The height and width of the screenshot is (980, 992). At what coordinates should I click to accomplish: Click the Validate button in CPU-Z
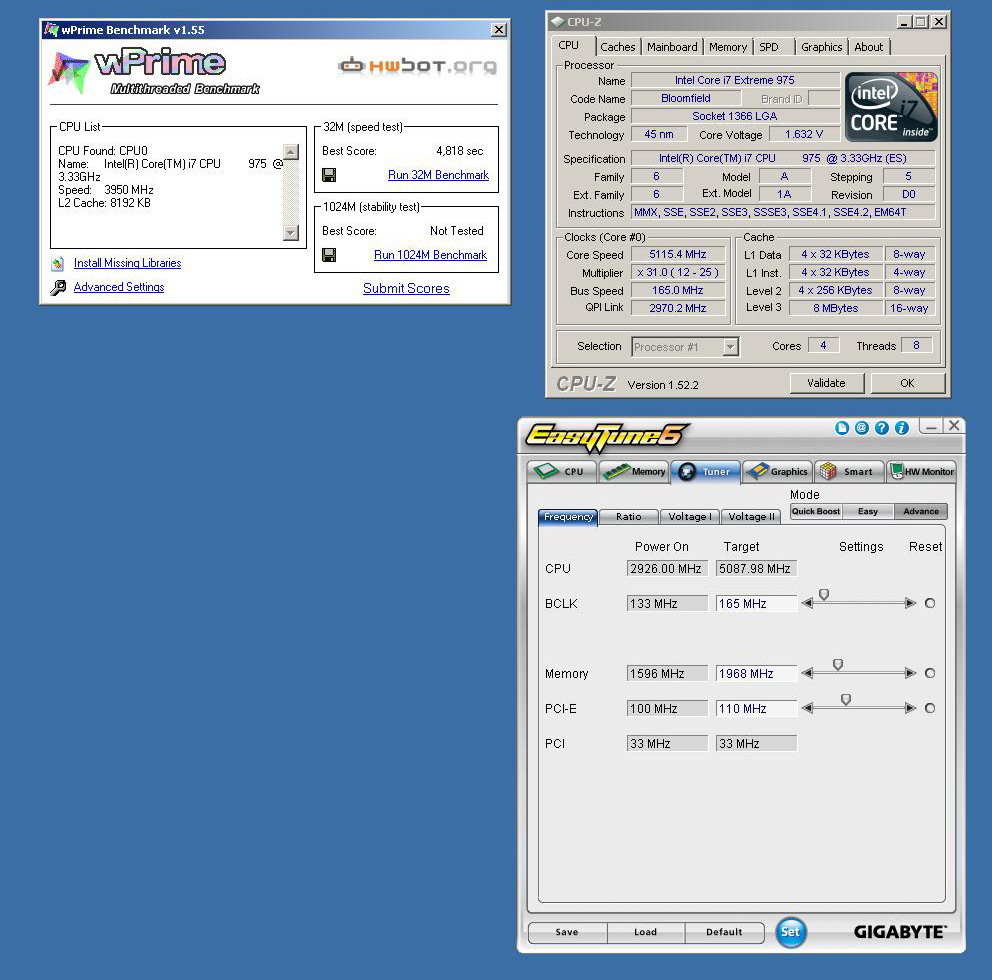click(x=826, y=383)
